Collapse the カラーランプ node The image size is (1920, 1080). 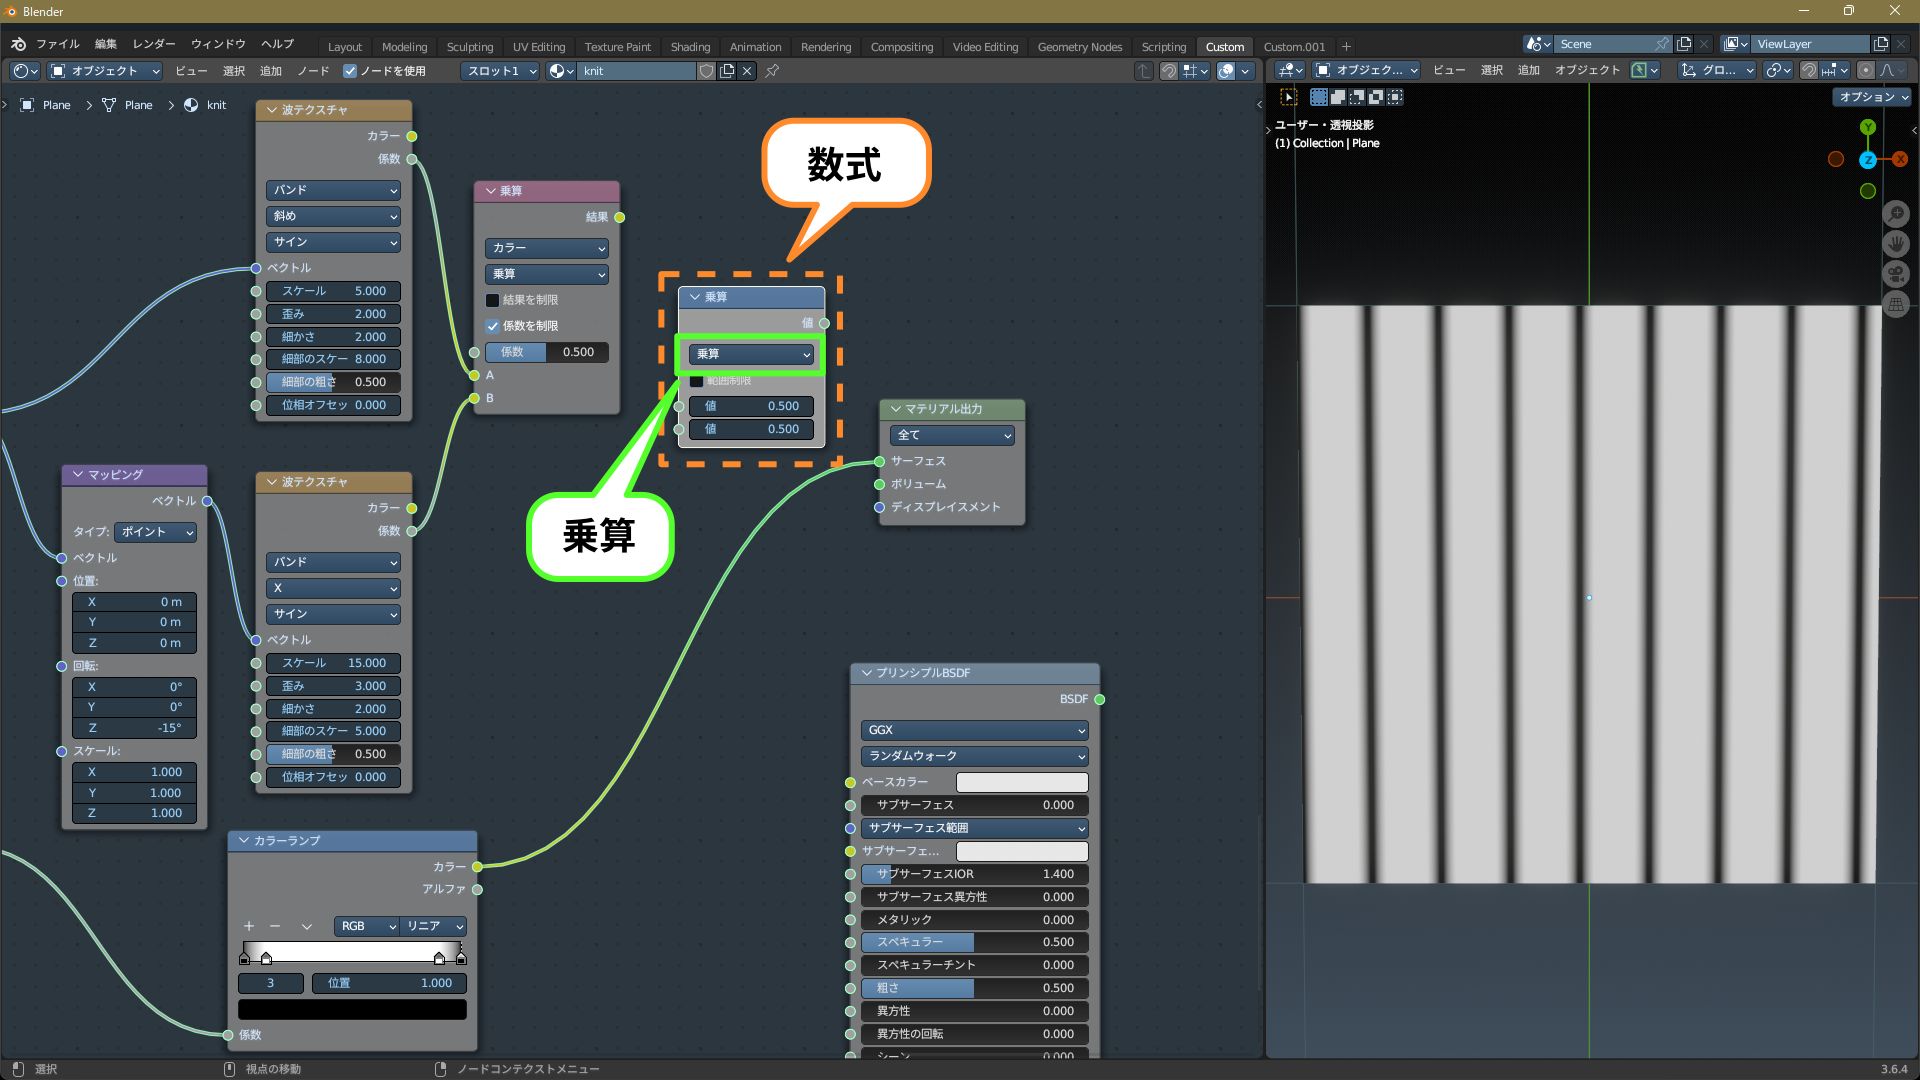(244, 841)
